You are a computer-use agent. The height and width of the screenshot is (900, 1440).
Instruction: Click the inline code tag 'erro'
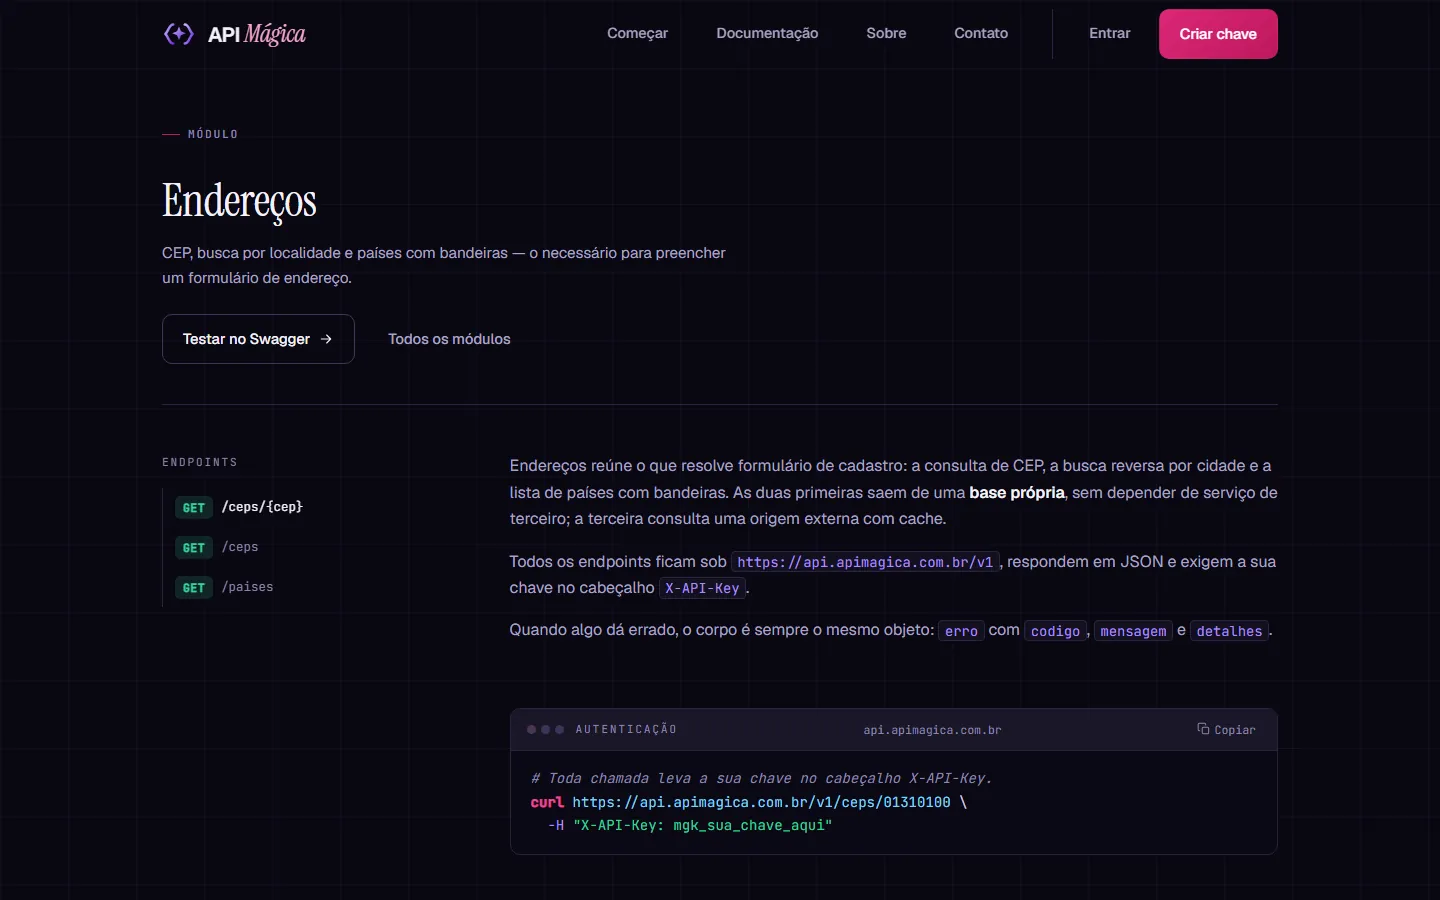coord(961,631)
